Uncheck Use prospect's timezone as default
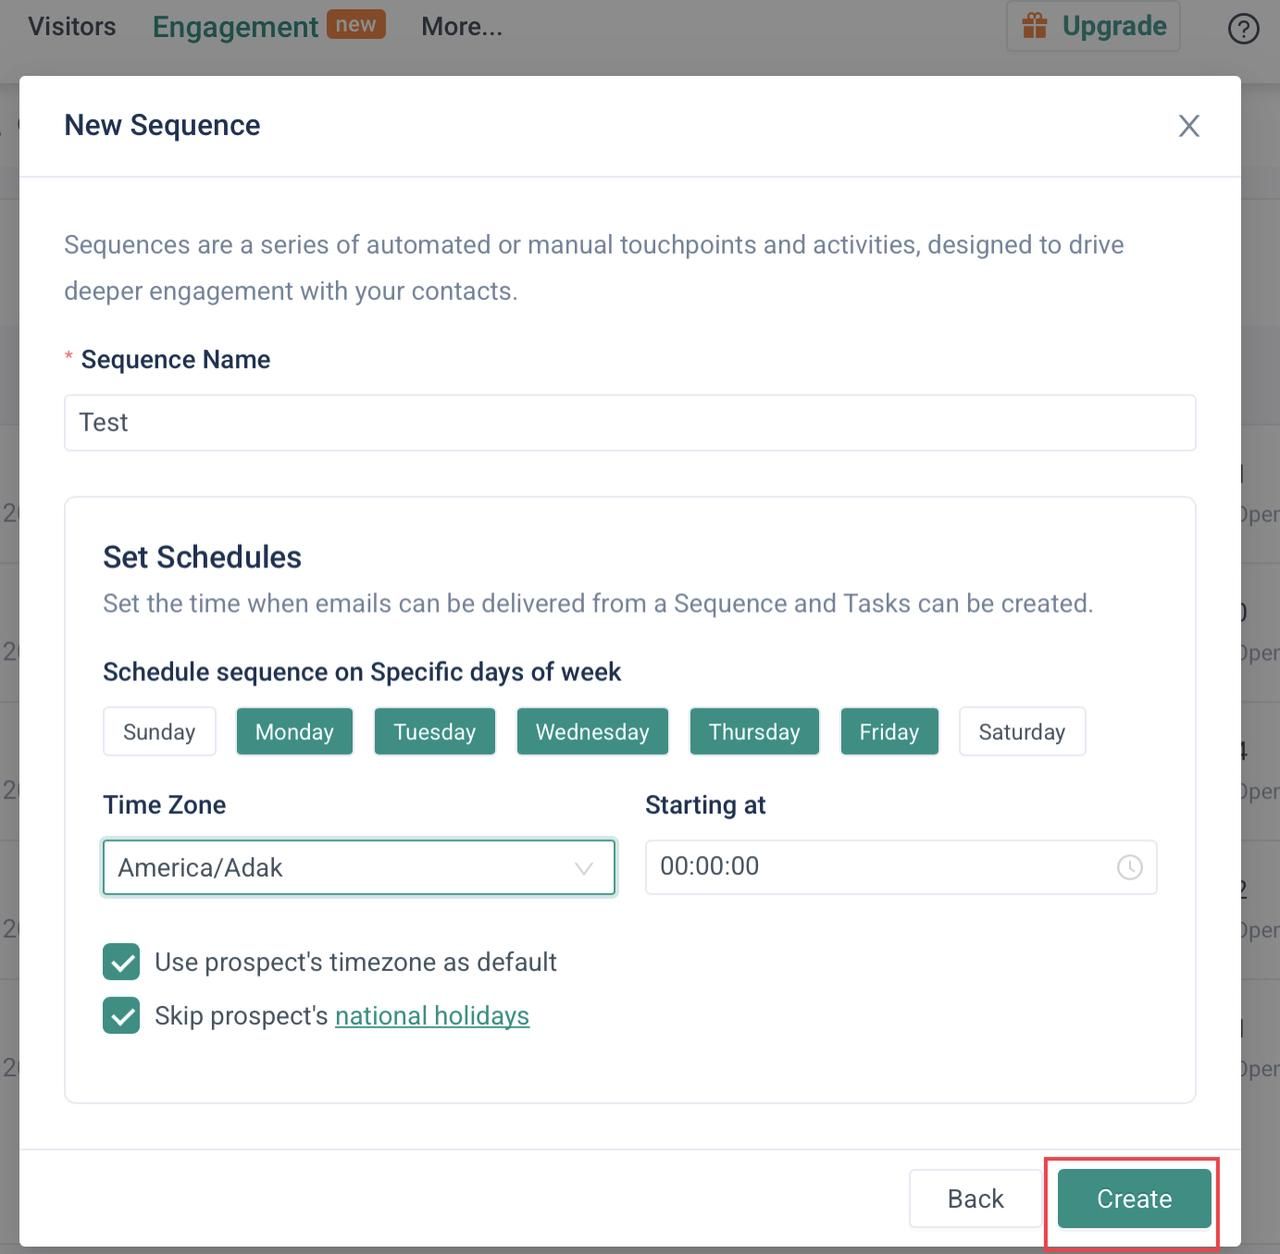This screenshot has height=1254, width=1280. click(122, 963)
